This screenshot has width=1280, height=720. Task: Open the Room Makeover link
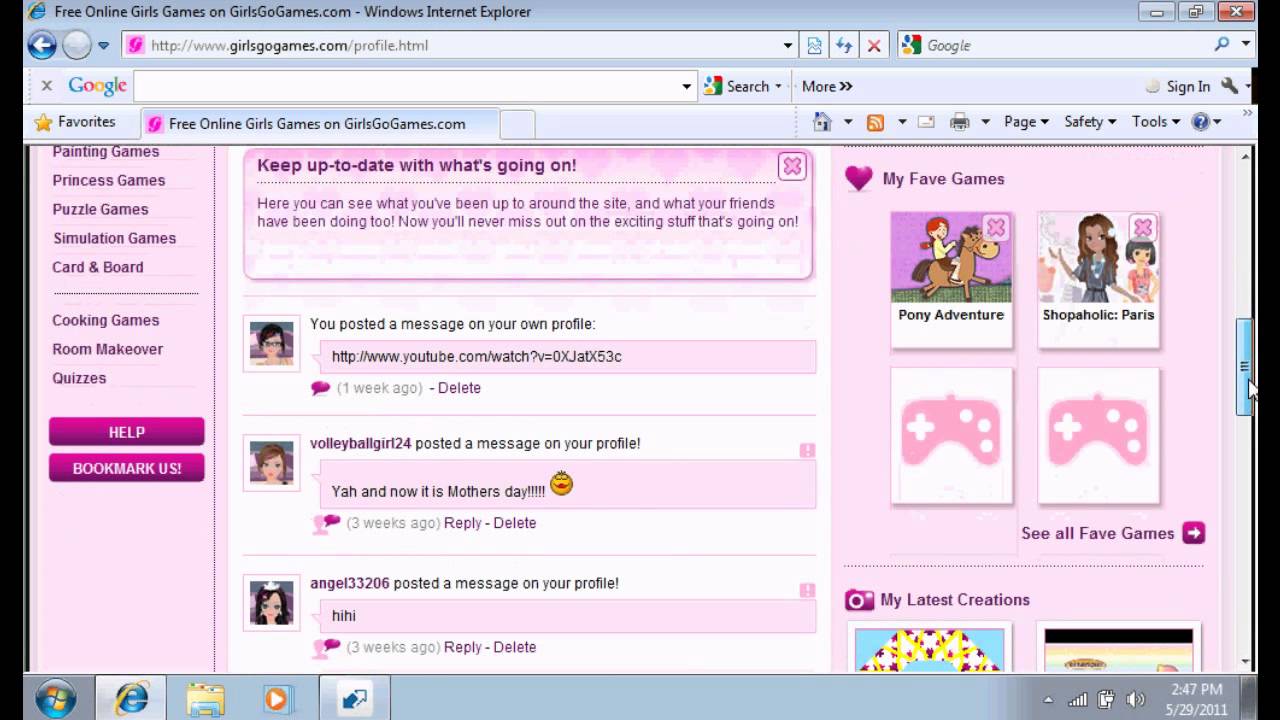(108, 349)
